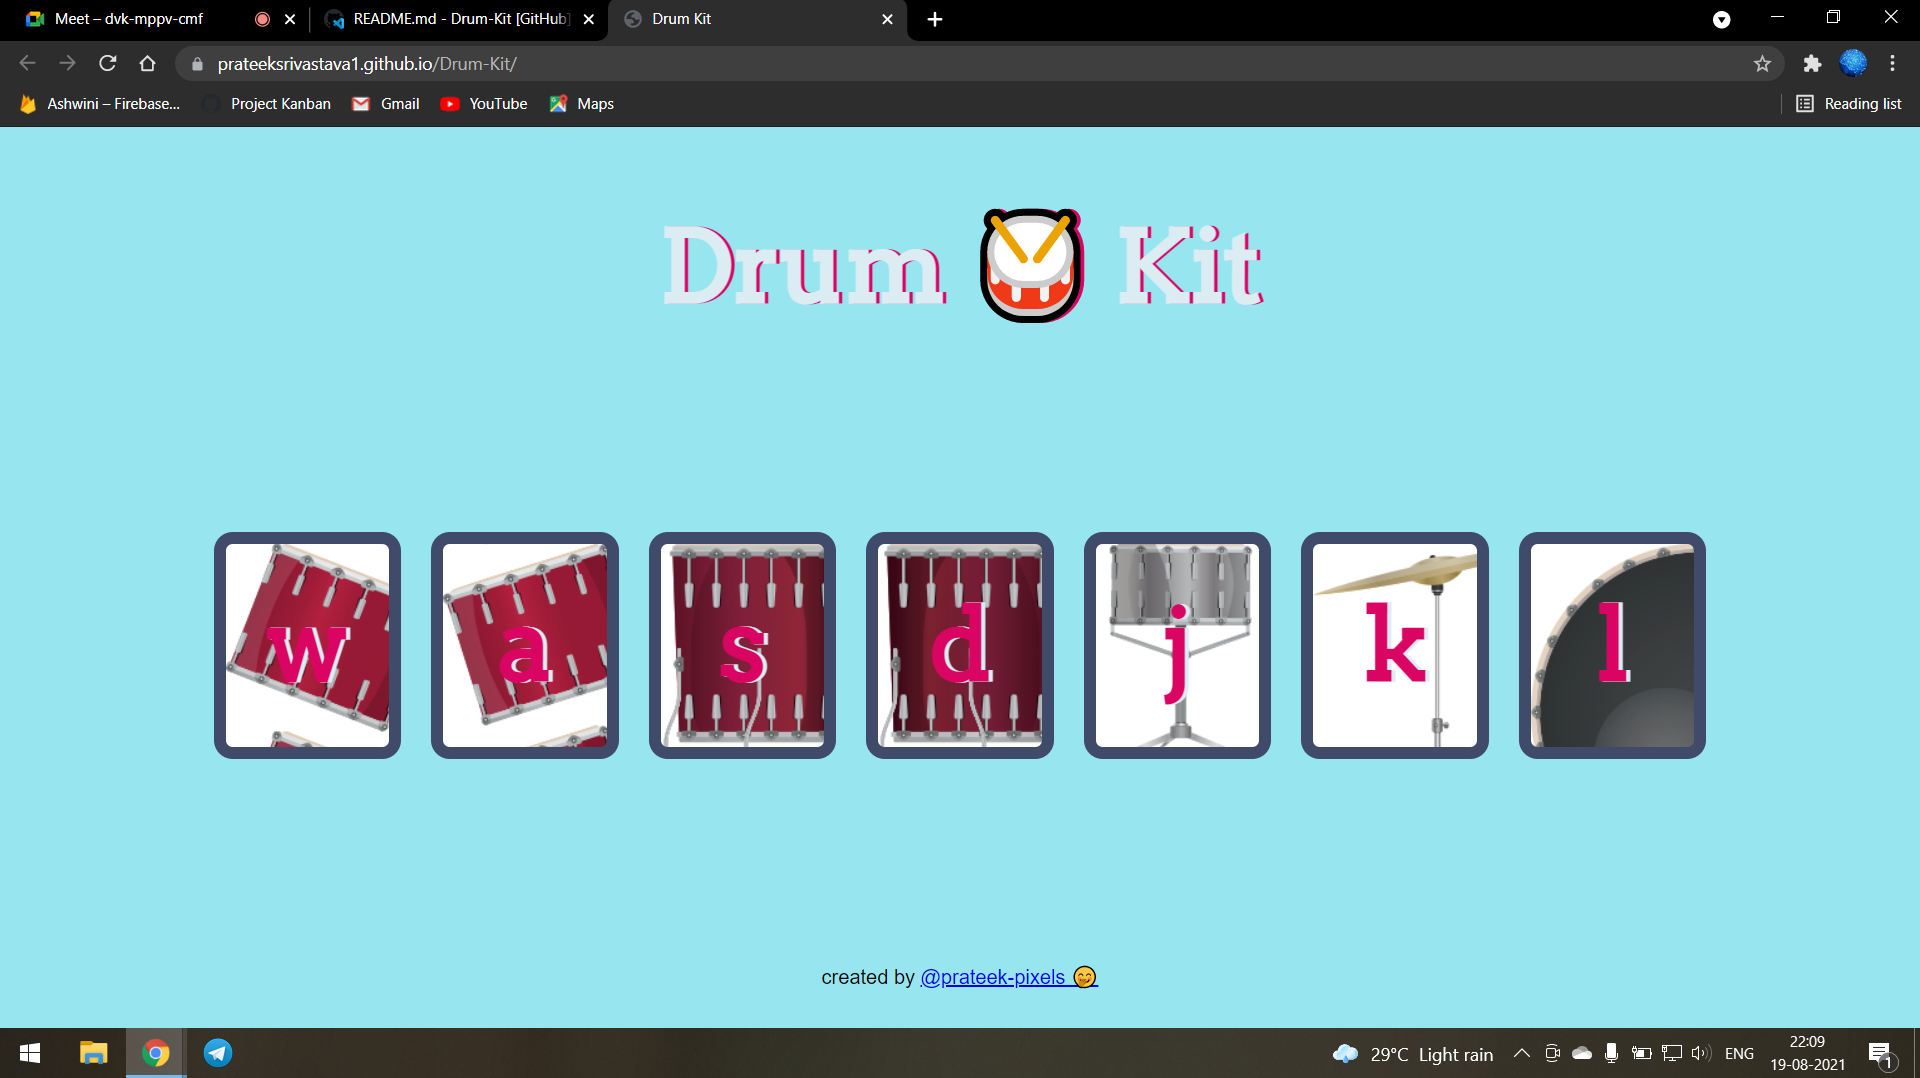The width and height of the screenshot is (1920, 1078).
Task: Open network settings tray icon
Action: 1671,1053
